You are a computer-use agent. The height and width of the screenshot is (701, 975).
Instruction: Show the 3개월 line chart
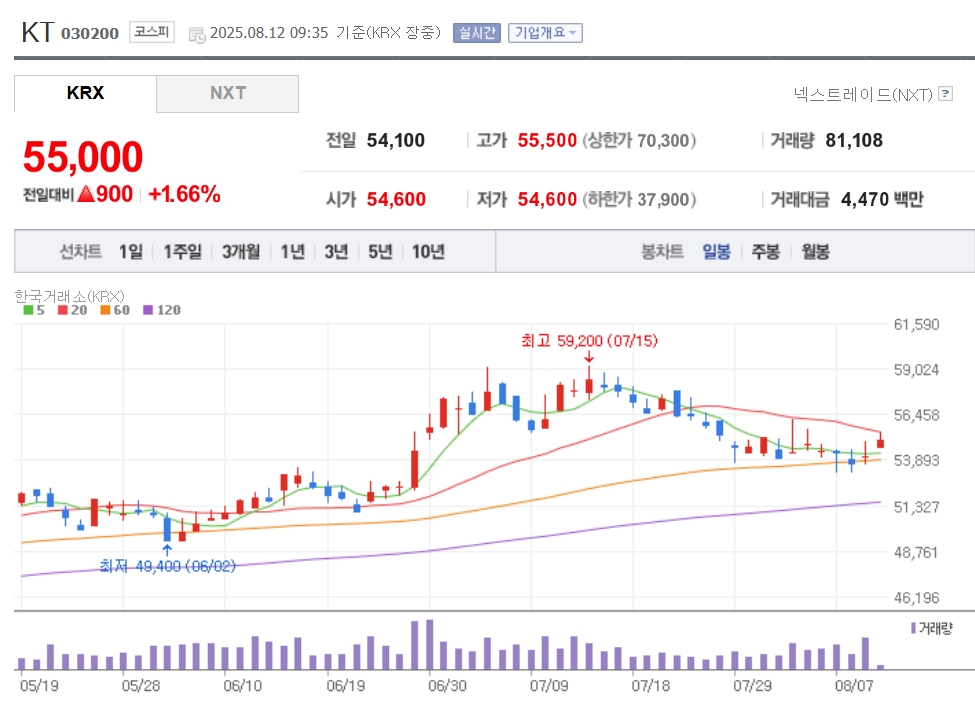tap(241, 251)
